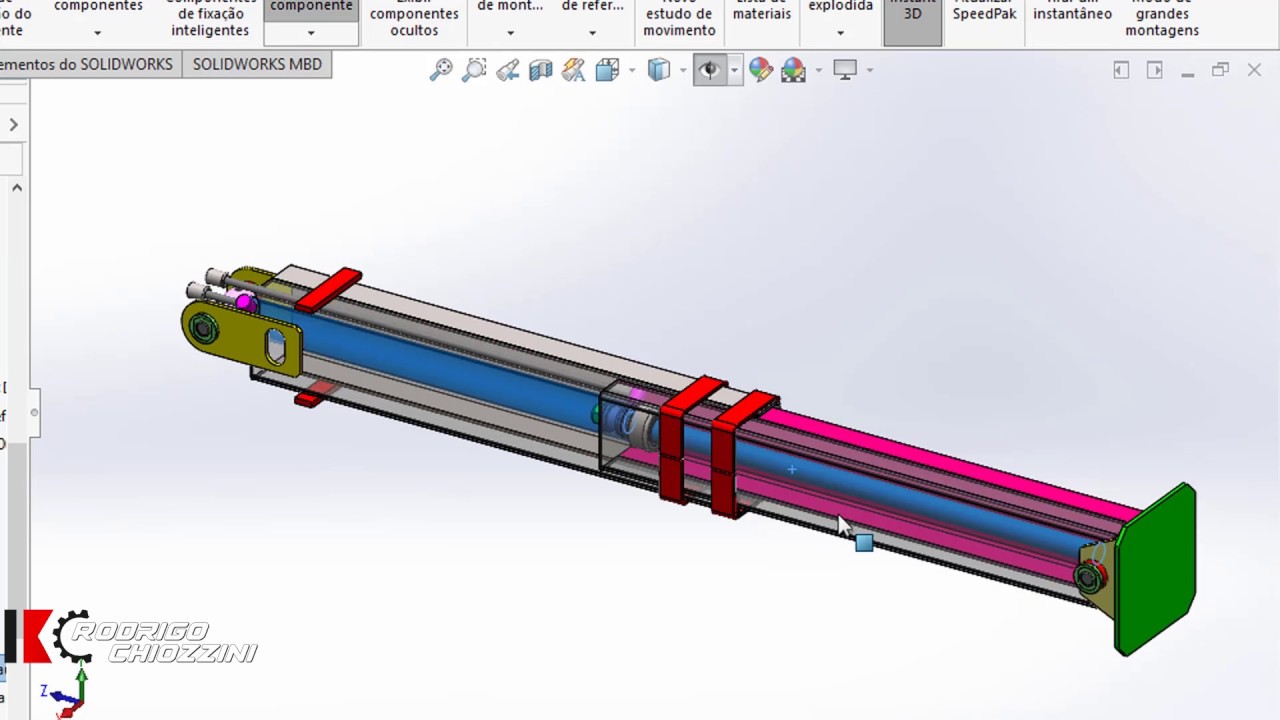Open the Apply Scene dropdown arrow
This screenshot has width=1280, height=720.
coord(818,70)
